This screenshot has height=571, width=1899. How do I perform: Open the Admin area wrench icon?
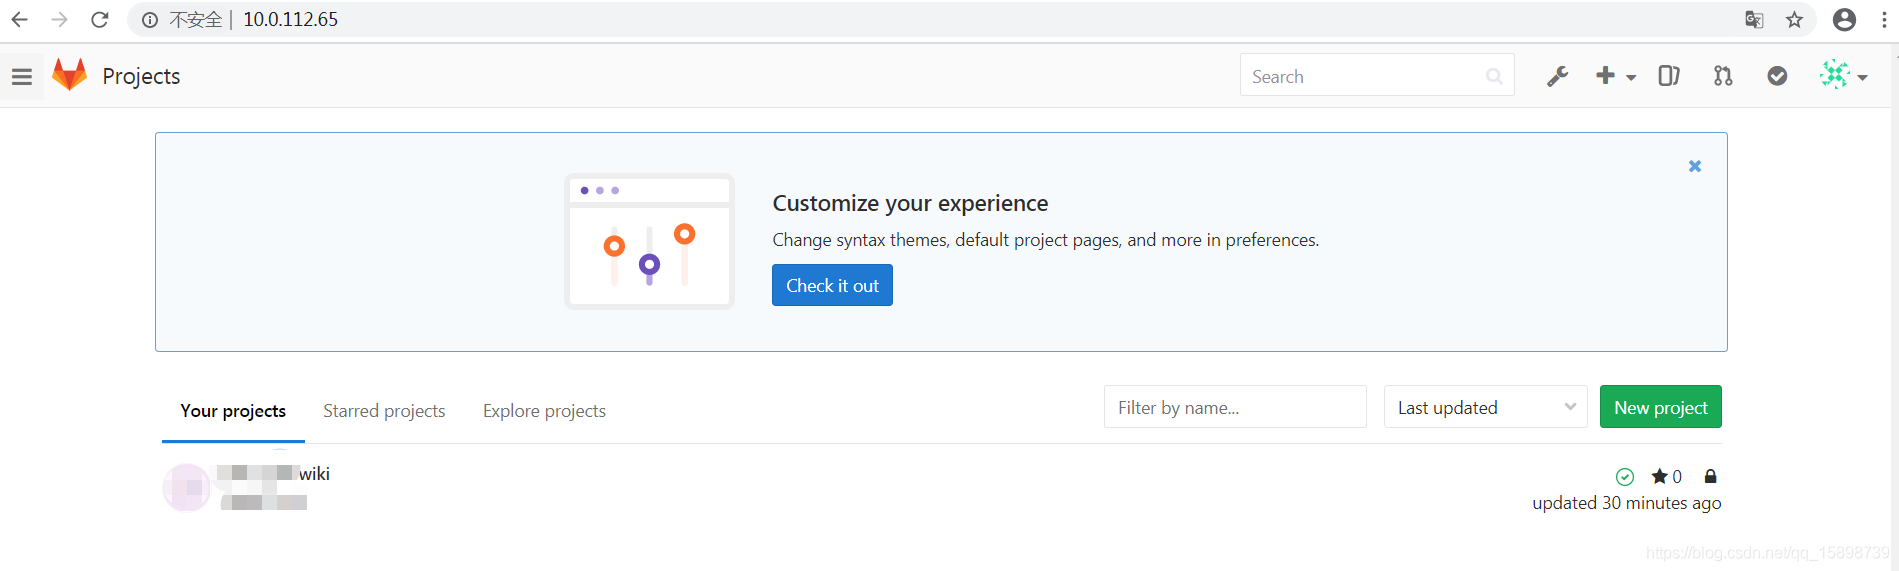tap(1557, 76)
